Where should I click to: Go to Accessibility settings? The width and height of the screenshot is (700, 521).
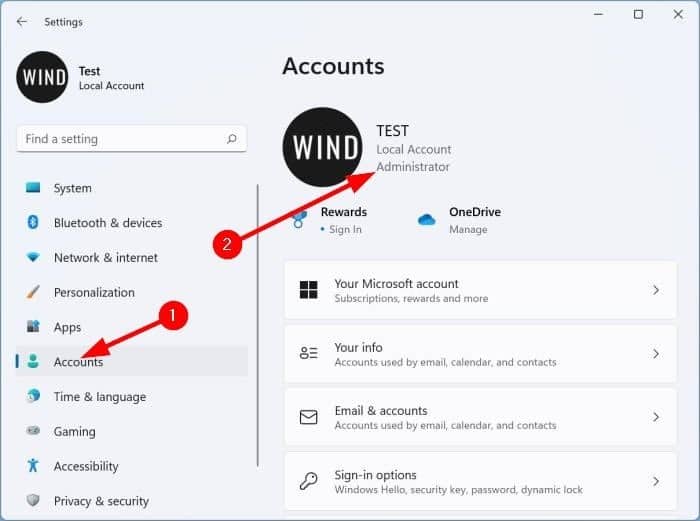coord(132,466)
